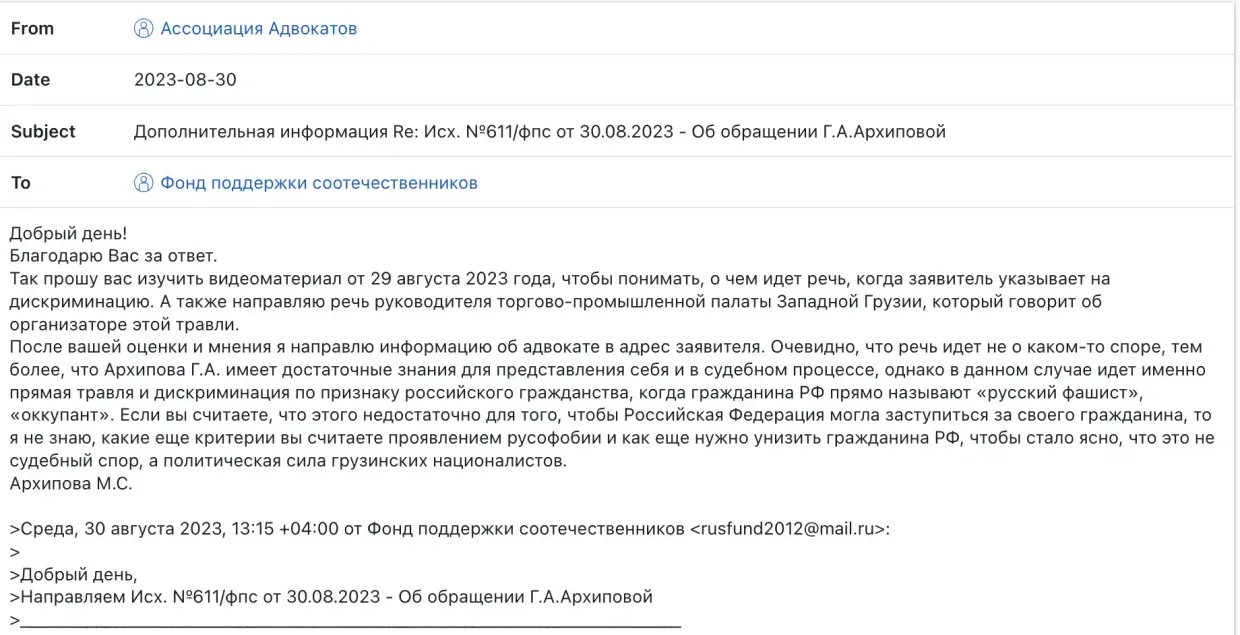This screenshot has height=635, width=1240.
Task: Click the quoted greeting Добрый день, line
Action: click(77, 574)
